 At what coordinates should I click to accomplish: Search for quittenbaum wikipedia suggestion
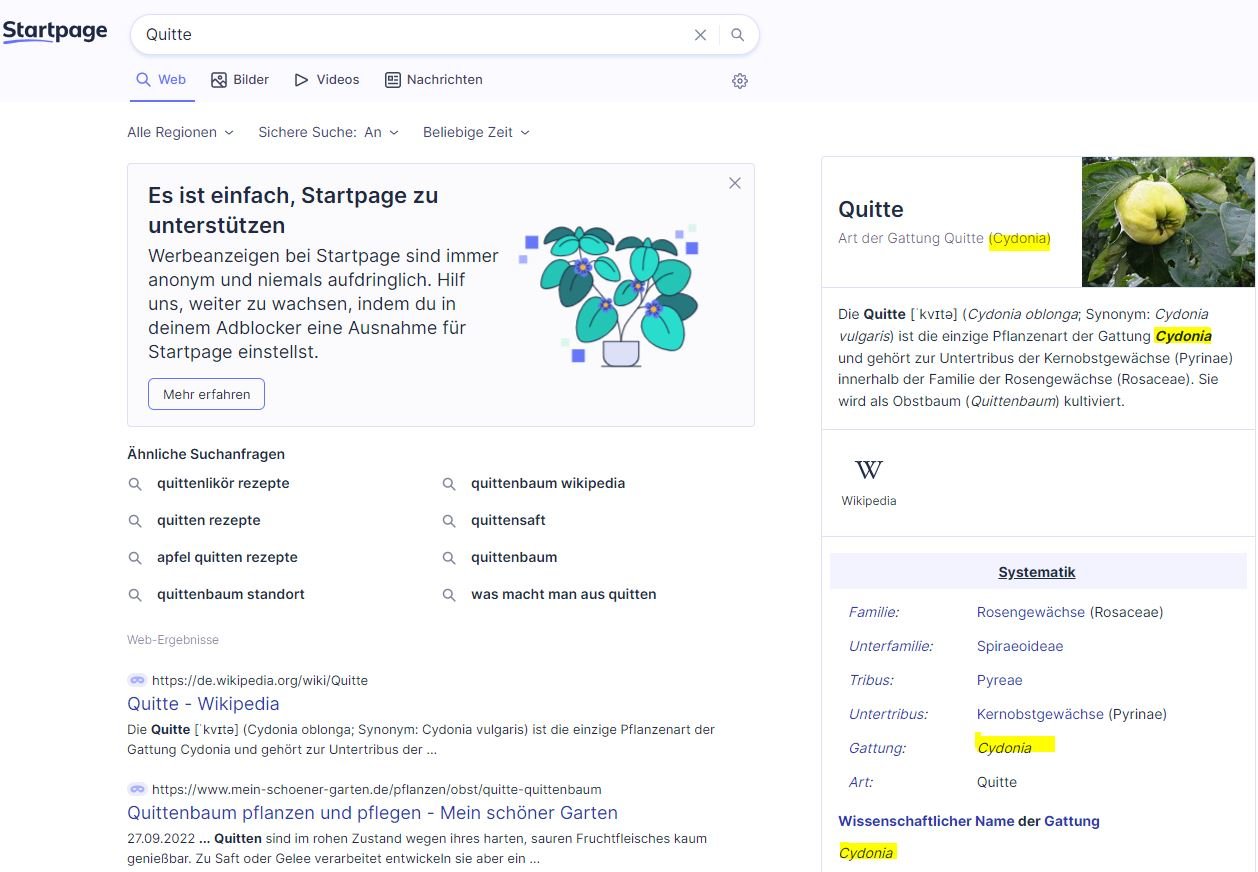[x=548, y=483]
